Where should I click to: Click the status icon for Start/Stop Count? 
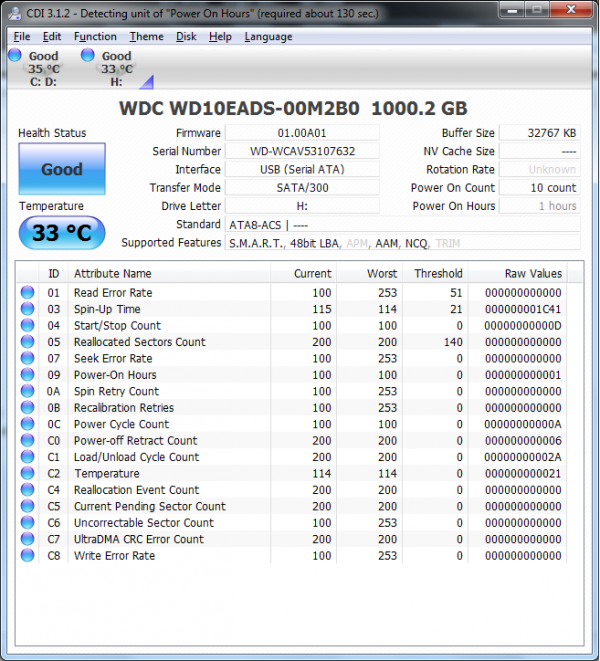[x=27, y=325]
